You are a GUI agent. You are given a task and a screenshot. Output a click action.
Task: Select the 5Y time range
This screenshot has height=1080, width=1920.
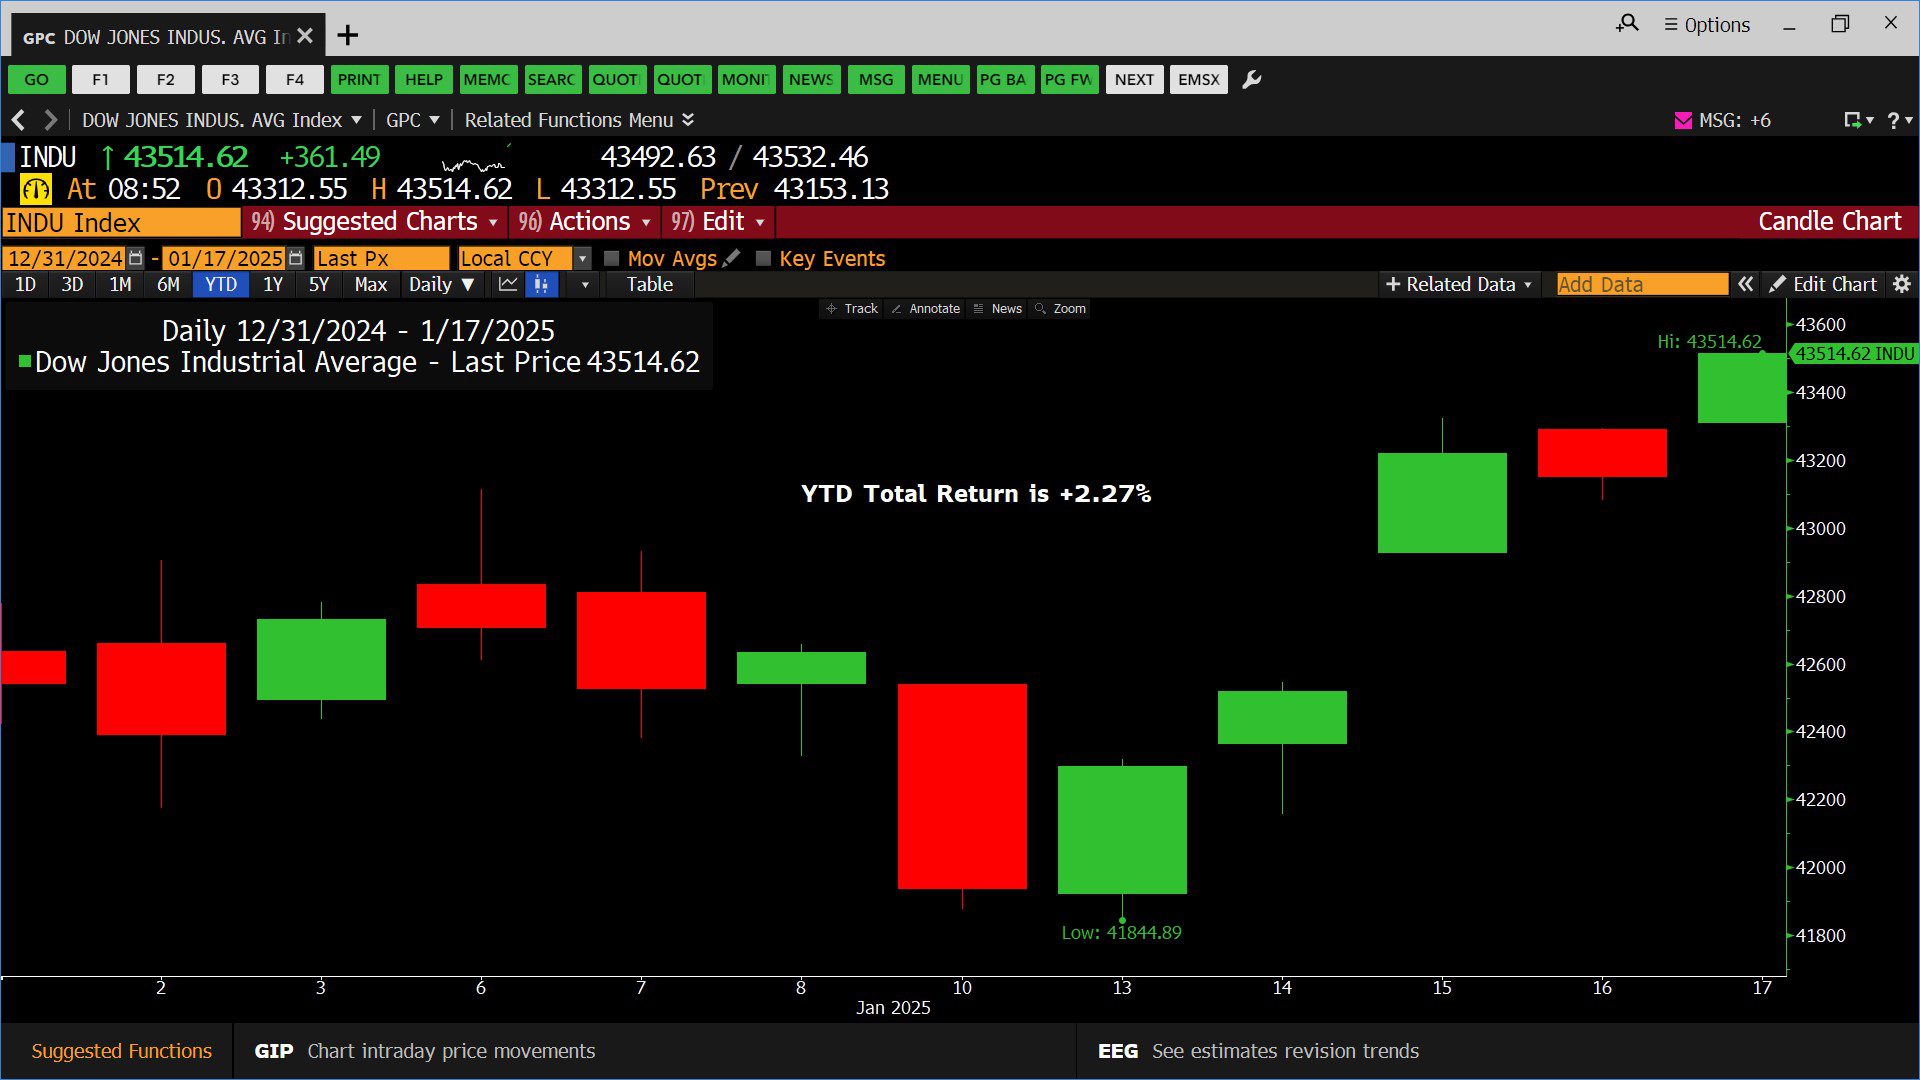pyautogui.click(x=319, y=284)
